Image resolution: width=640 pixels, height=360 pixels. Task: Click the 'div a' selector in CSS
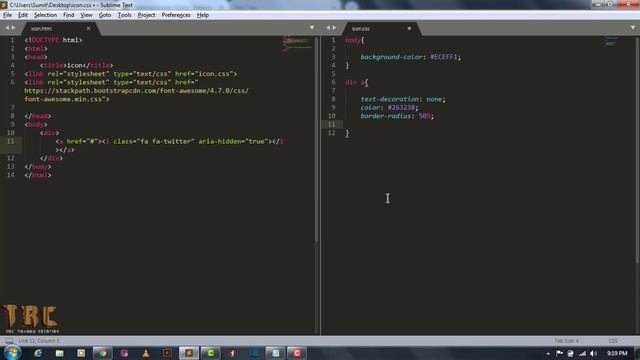[x=355, y=82]
